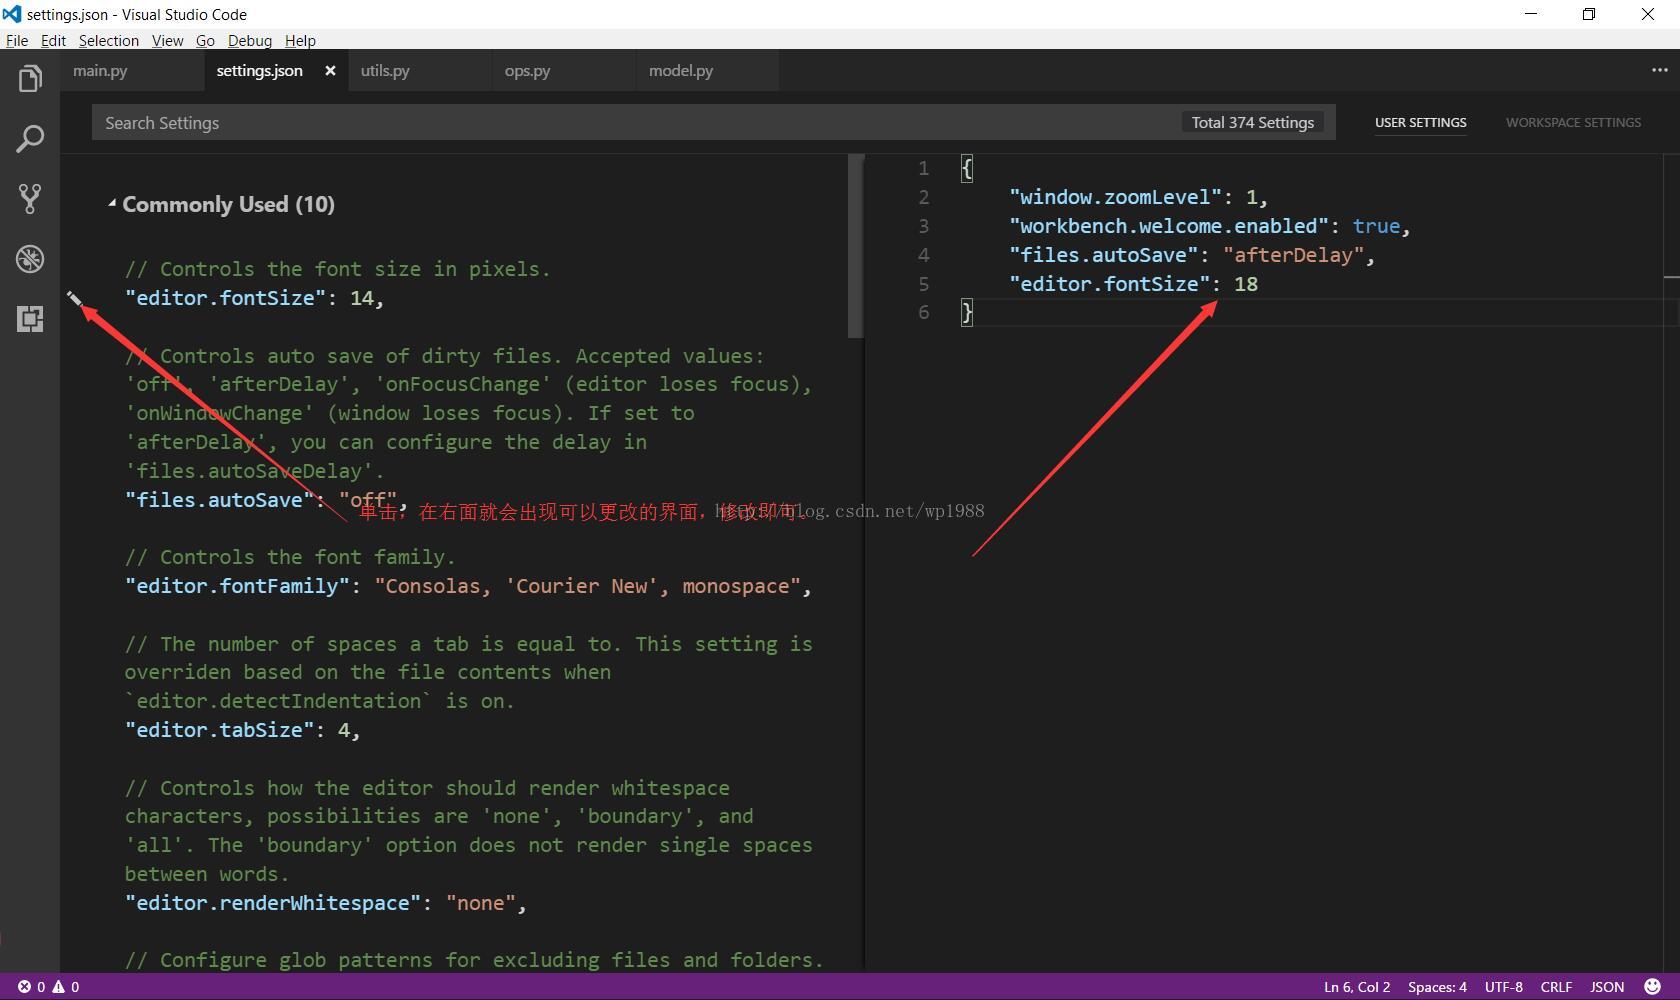Collapse the Commonly Used settings group
Viewport: 1680px width, 1000px height.
tap(112, 204)
